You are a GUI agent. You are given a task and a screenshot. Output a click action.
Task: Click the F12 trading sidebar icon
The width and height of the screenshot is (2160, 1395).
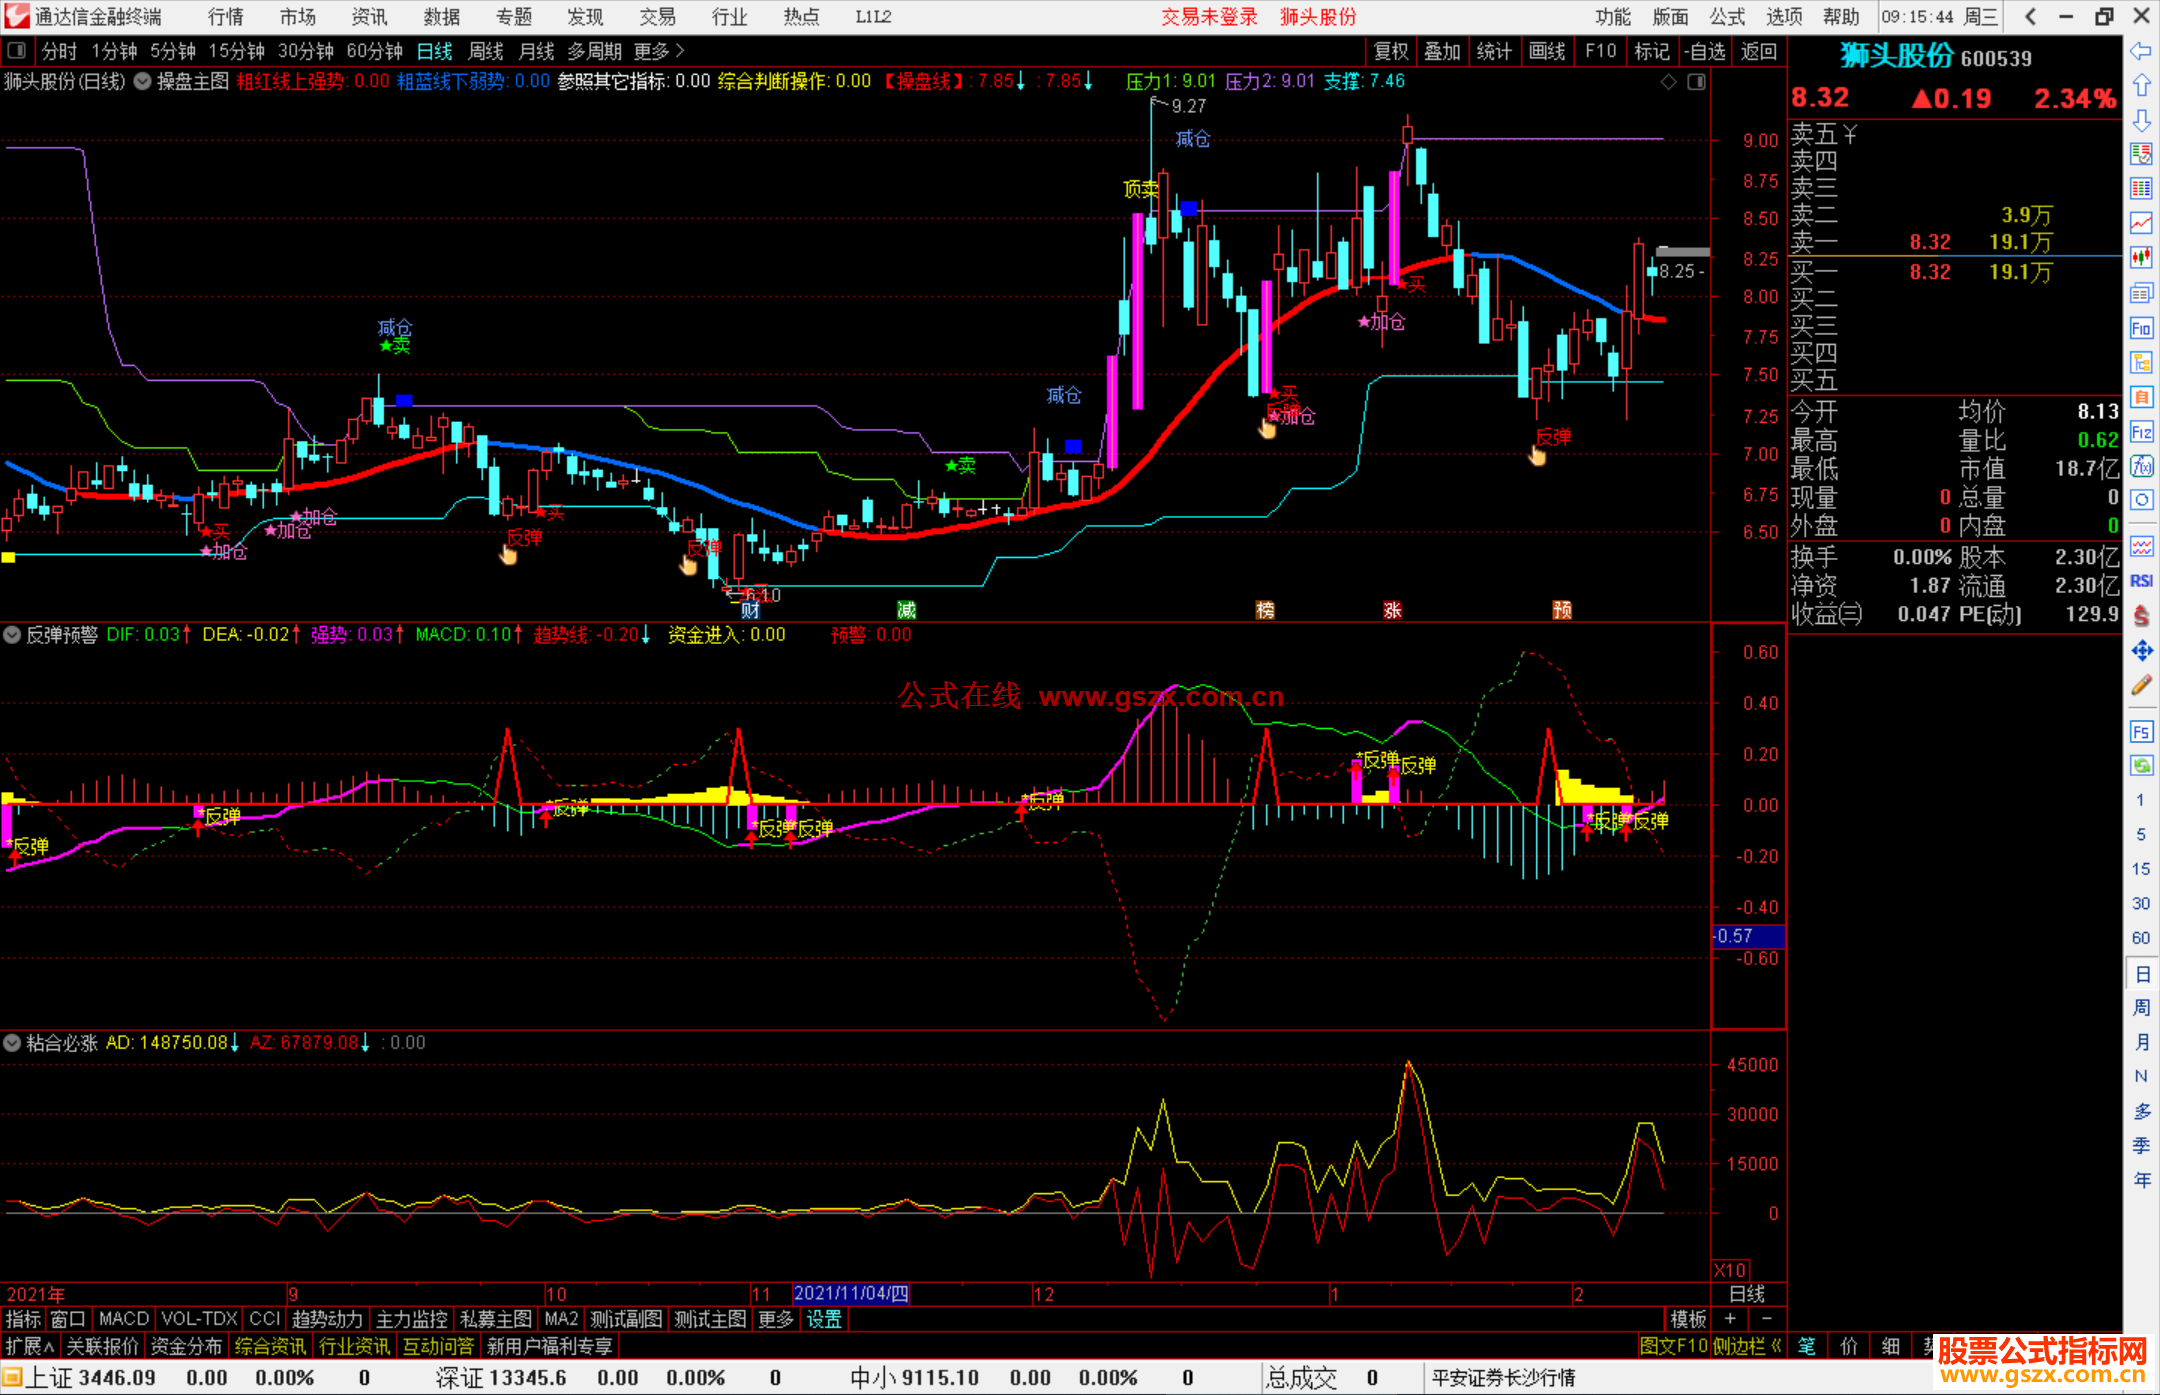tap(2141, 432)
